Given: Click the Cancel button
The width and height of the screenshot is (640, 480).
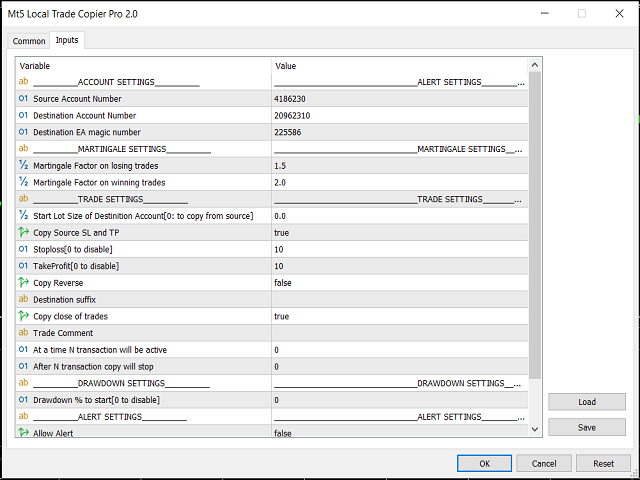Looking at the screenshot, I should 544,463.
